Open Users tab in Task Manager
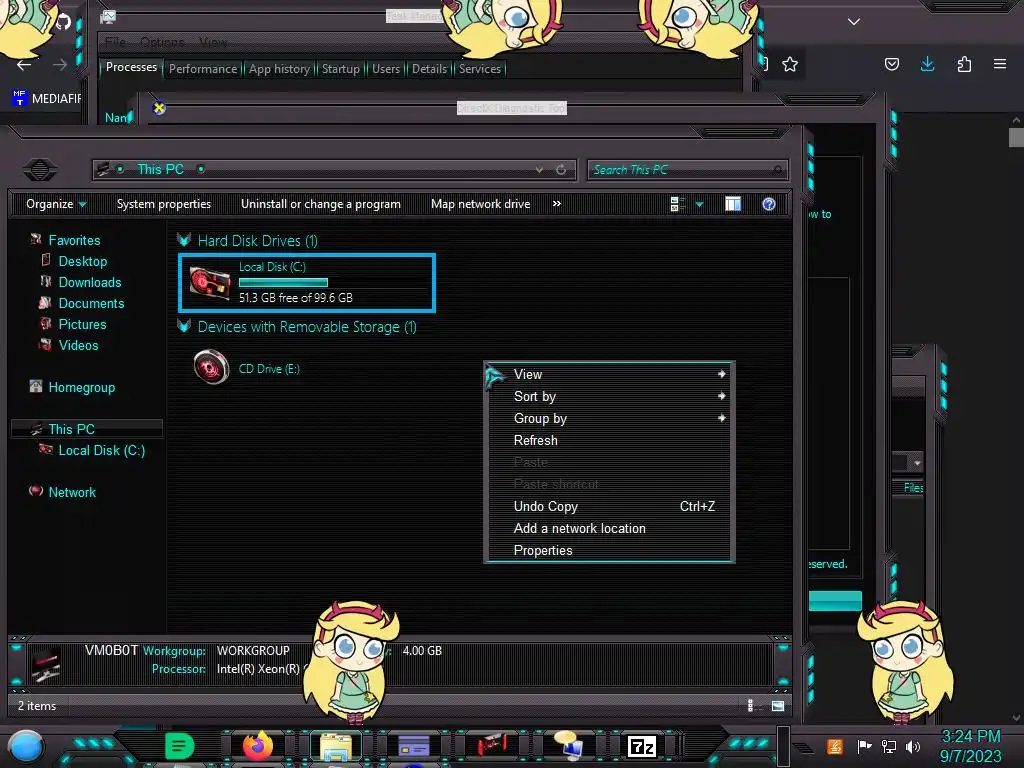Screen dimensions: 1024x768 [x=386, y=69]
